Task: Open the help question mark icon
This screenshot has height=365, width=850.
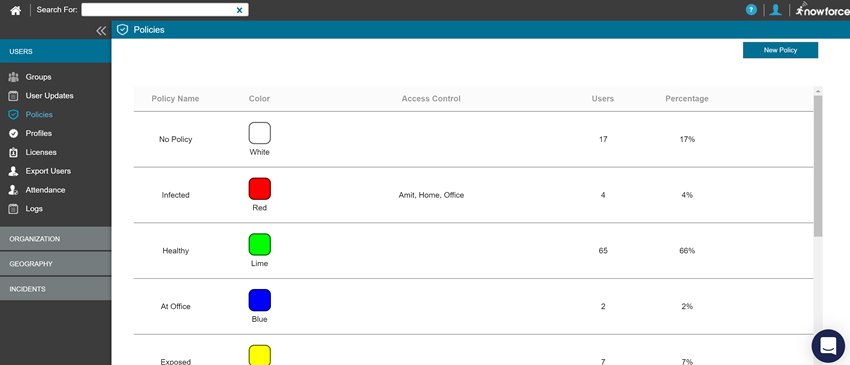Action: (x=751, y=10)
